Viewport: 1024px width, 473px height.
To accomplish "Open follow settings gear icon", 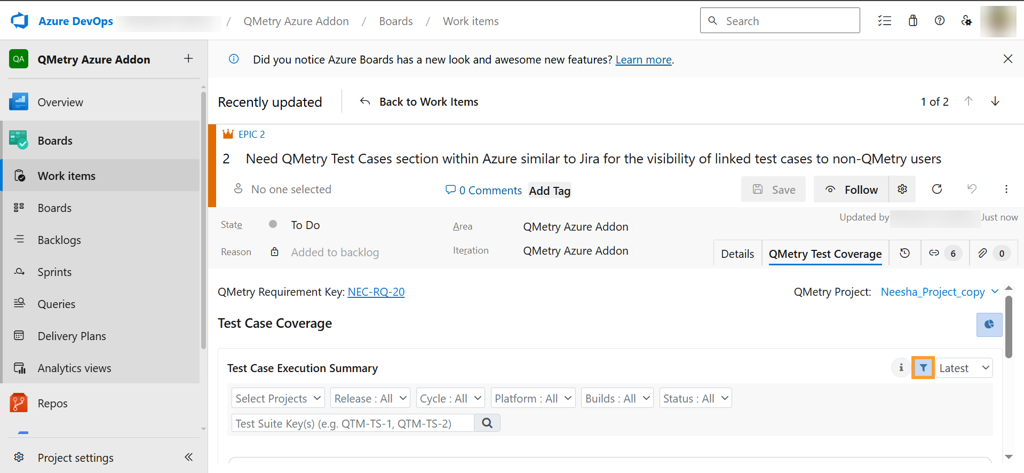I will (x=903, y=189).
